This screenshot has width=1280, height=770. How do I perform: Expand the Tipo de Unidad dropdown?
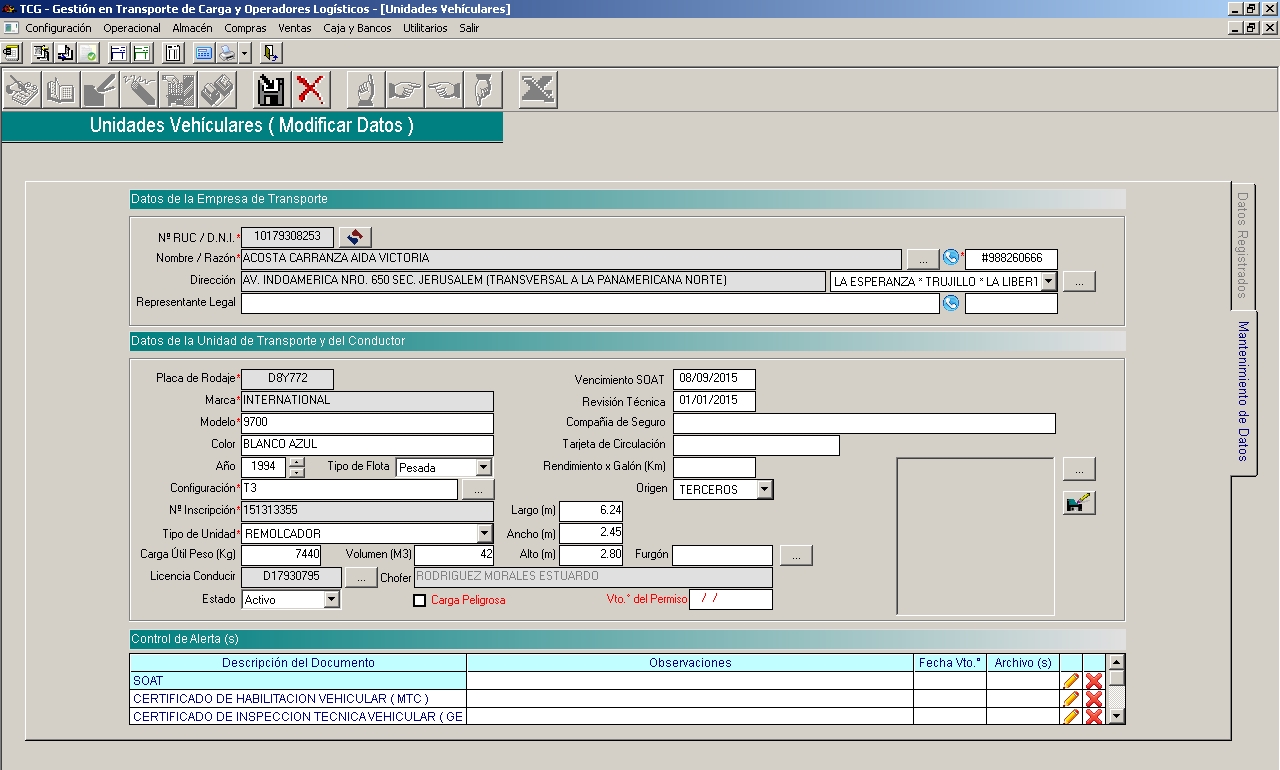(x=485, y=534)
